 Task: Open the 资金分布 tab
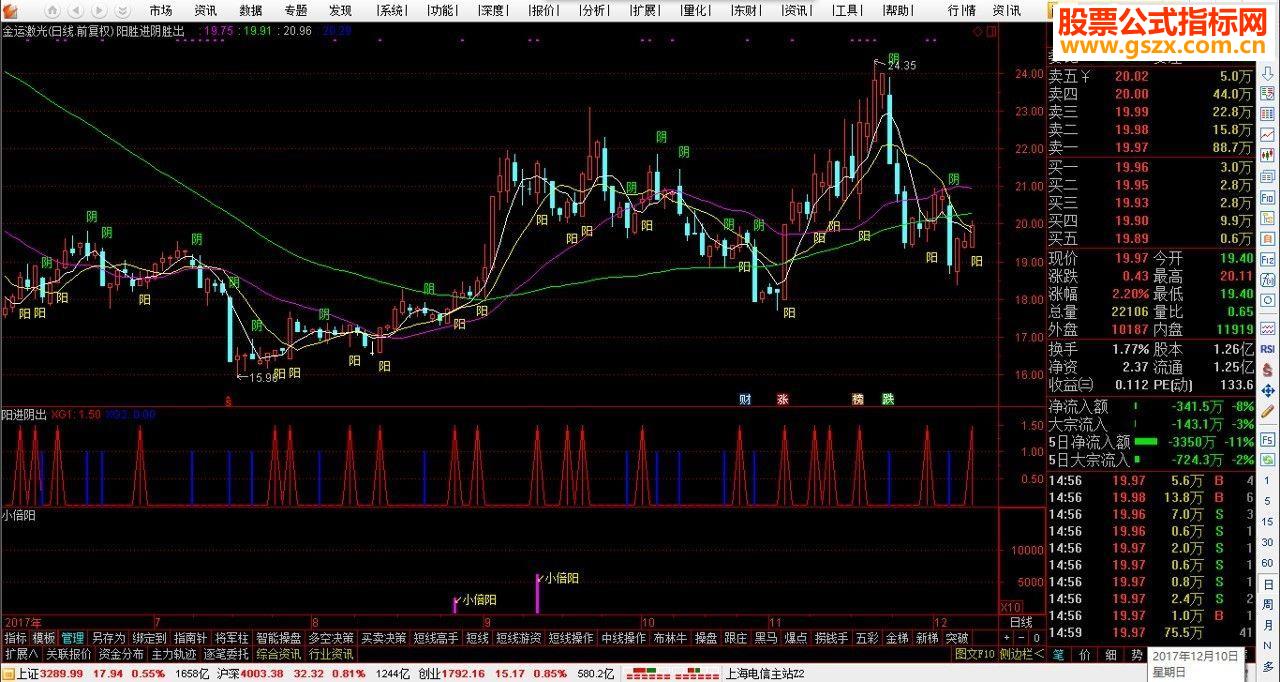[121, 654]
